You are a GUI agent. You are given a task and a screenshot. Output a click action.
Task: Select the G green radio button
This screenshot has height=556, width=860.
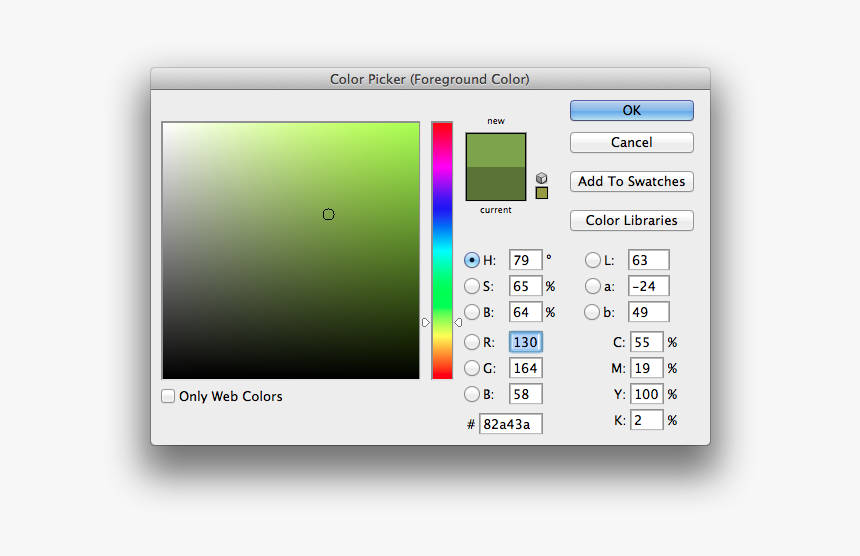point(472,368)
